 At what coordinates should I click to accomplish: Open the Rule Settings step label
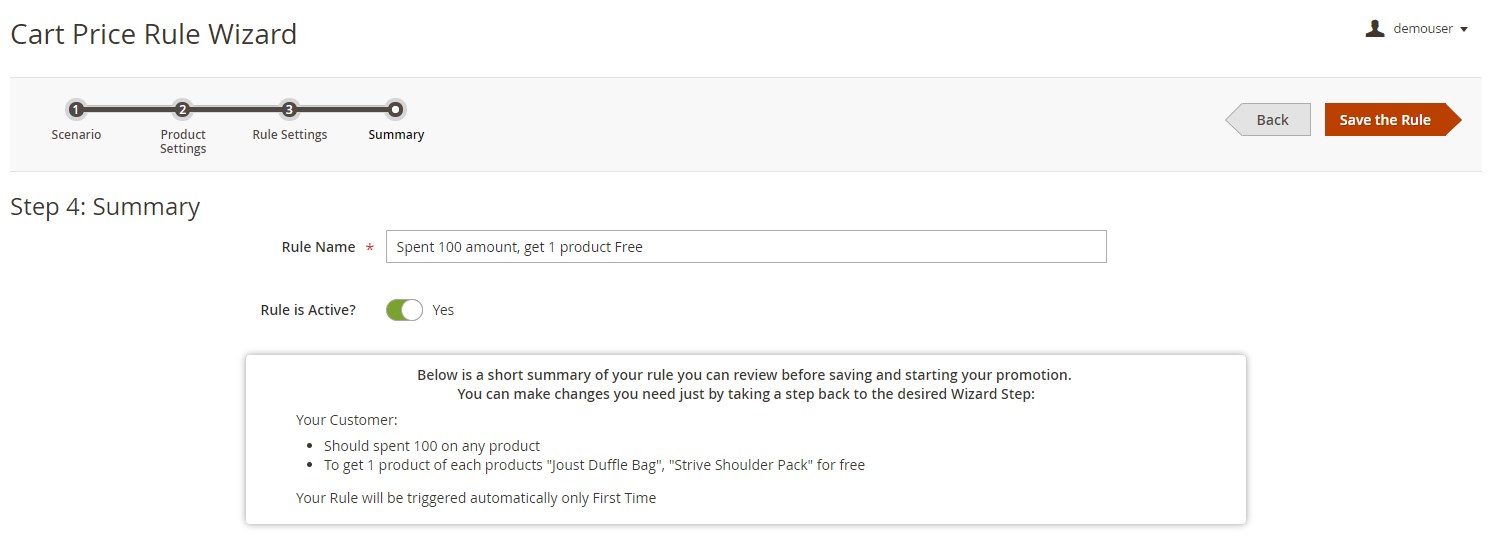coord(290,134)
